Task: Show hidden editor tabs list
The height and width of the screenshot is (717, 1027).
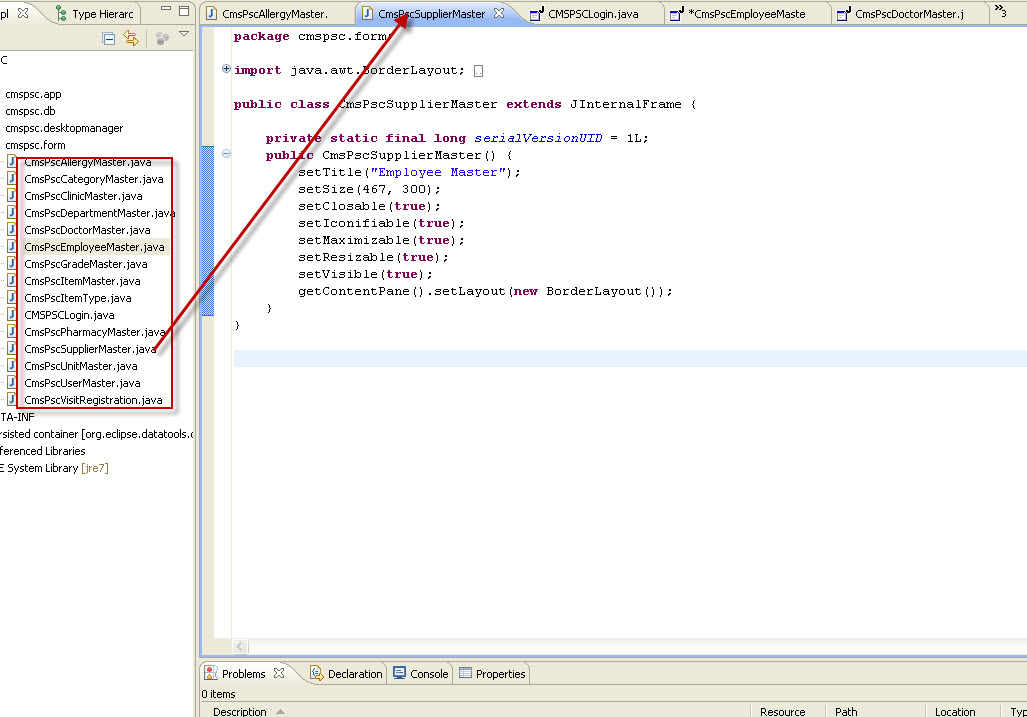Action: pos(1000,10)
